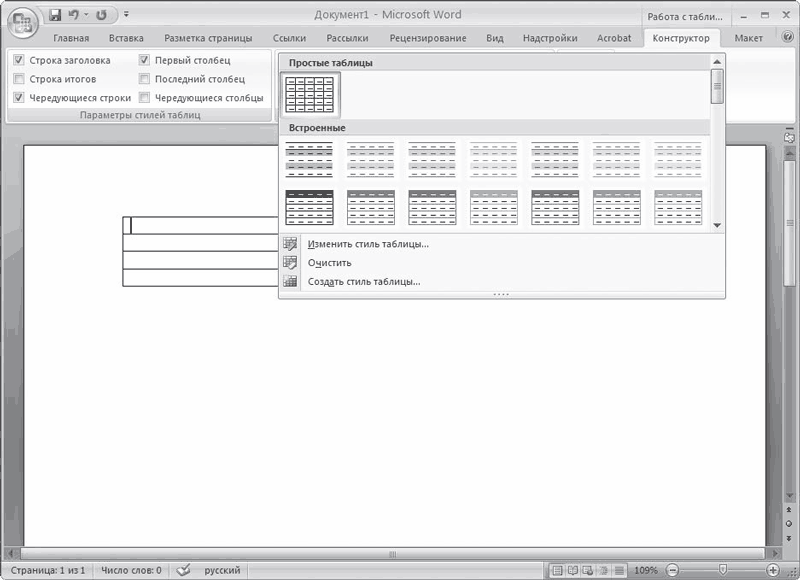The height and width of the screenshot is (580, 800).
Task: Click the Save icon in quick access toolbar
Action: point(56,15)
